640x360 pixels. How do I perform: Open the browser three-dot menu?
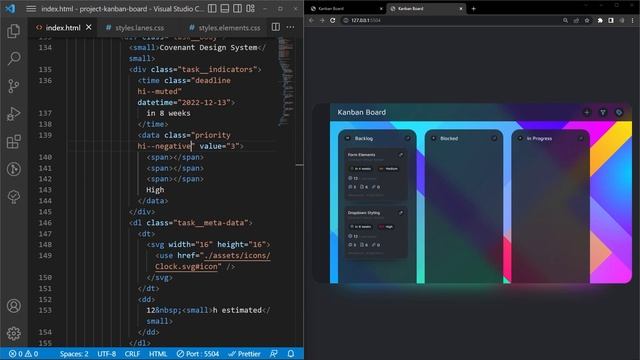tap(633, 20)
